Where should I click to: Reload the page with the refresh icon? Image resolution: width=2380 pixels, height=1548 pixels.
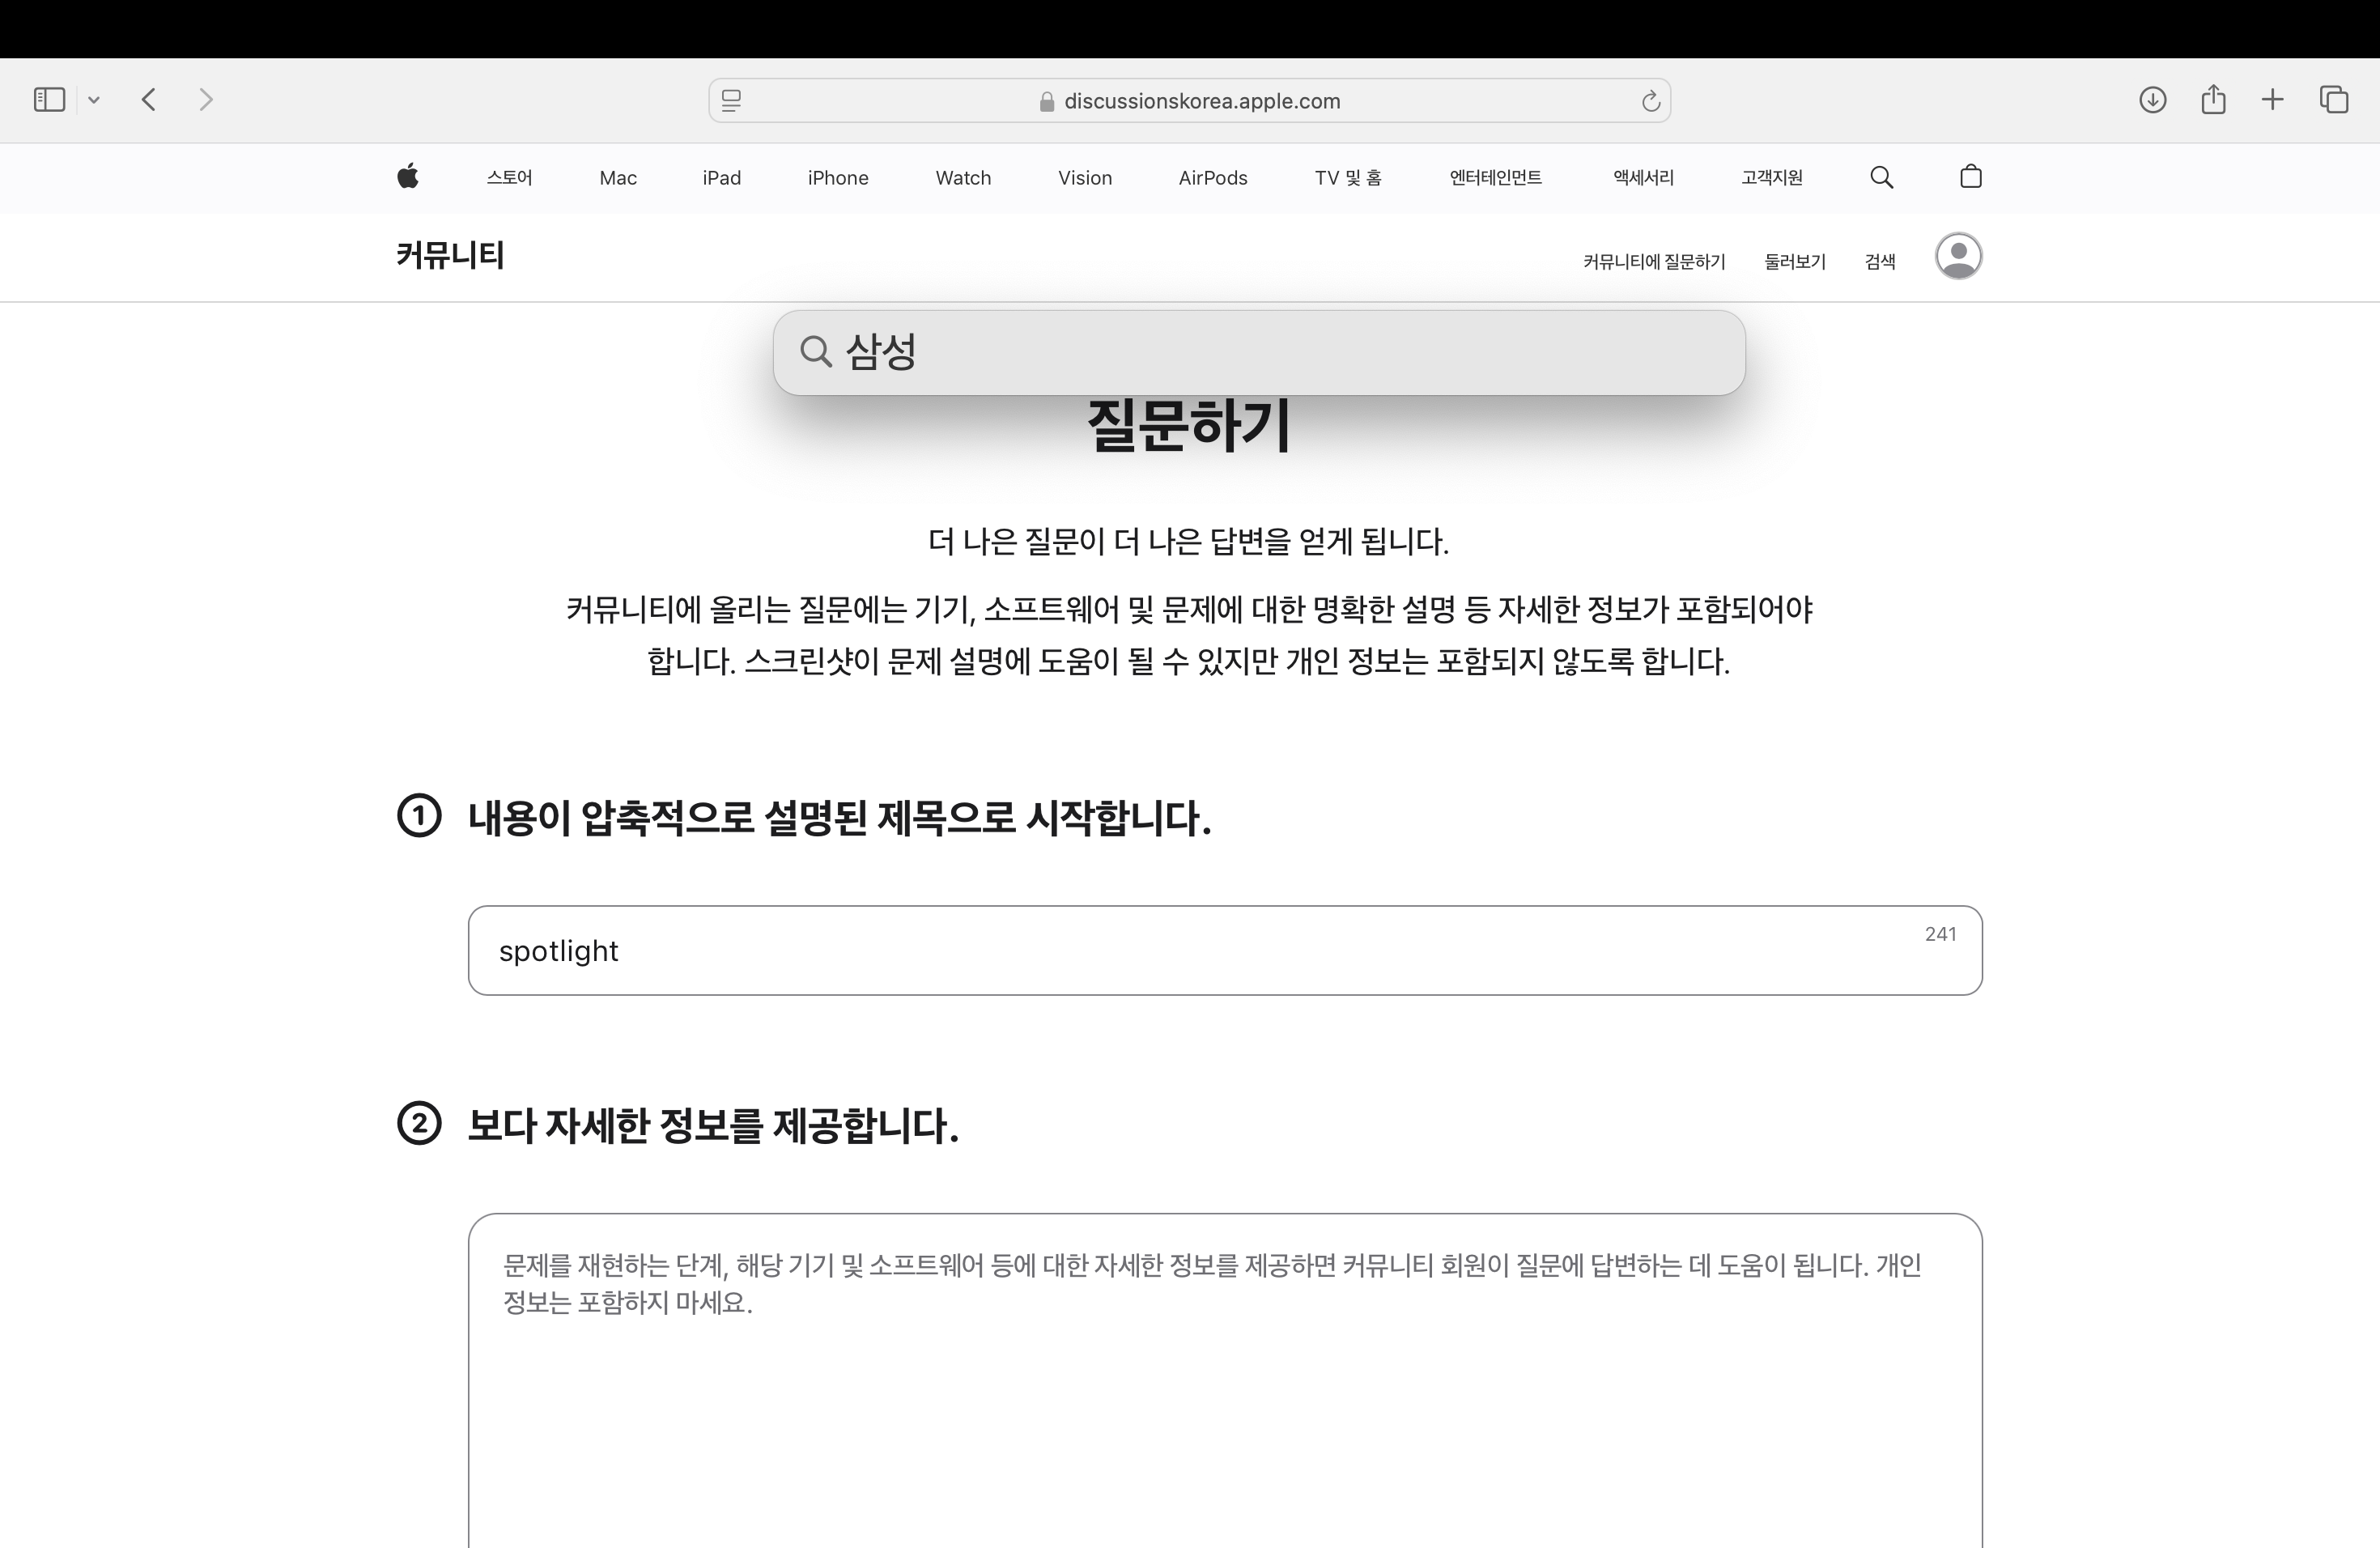click(1650, 101)
